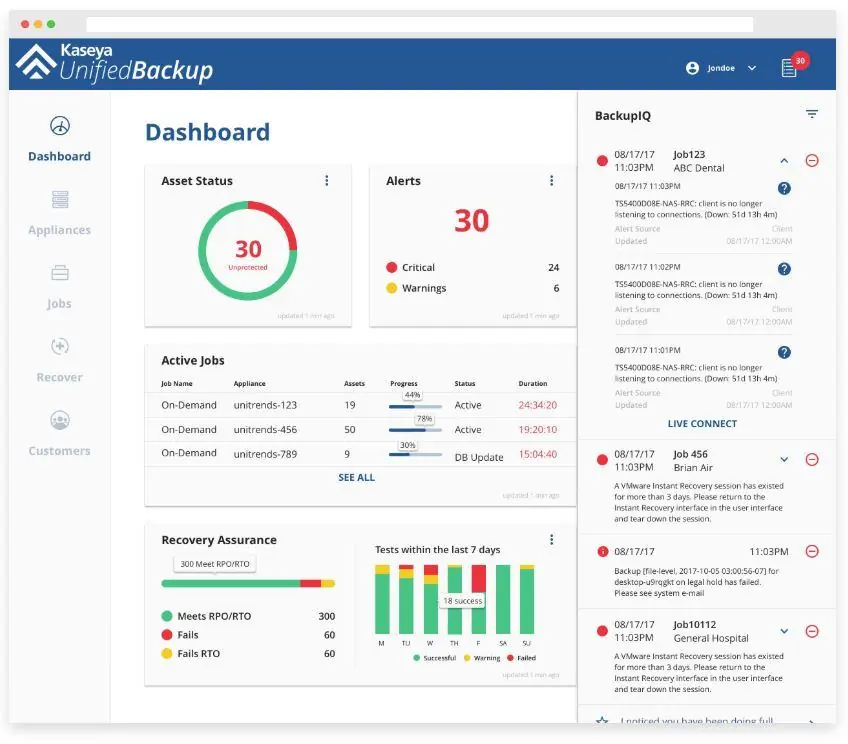Open the Appliances sidebar icon
This screenshot has height=744, width=848.
[x=59, y=200]
